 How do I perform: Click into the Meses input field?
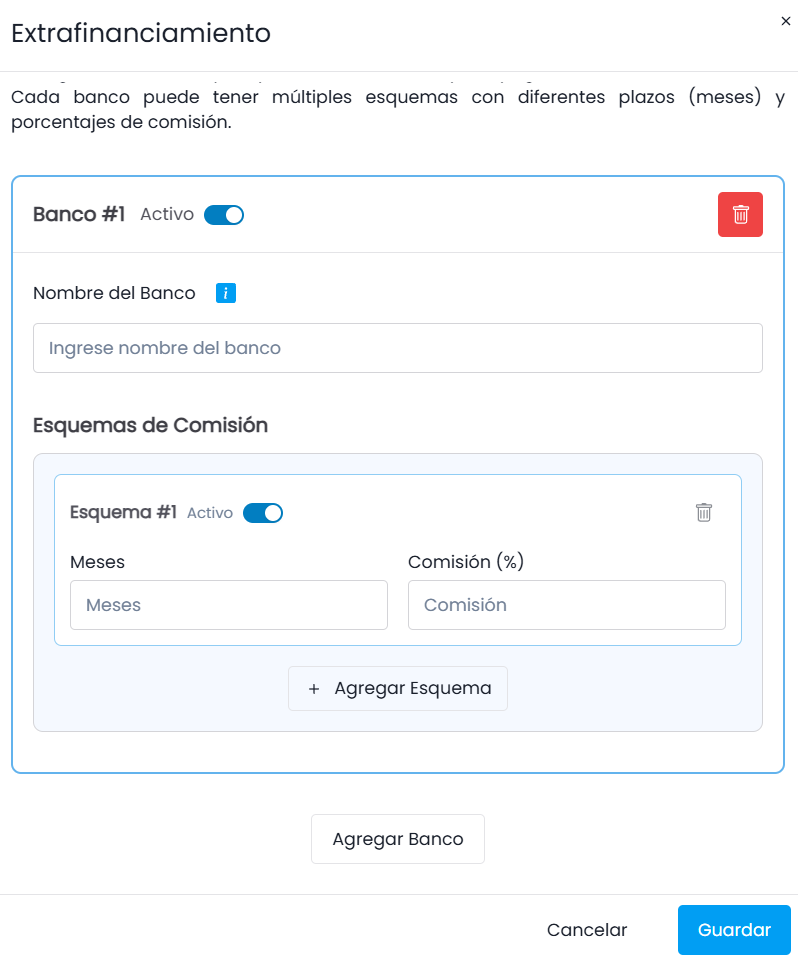click(x=229, y=605)
